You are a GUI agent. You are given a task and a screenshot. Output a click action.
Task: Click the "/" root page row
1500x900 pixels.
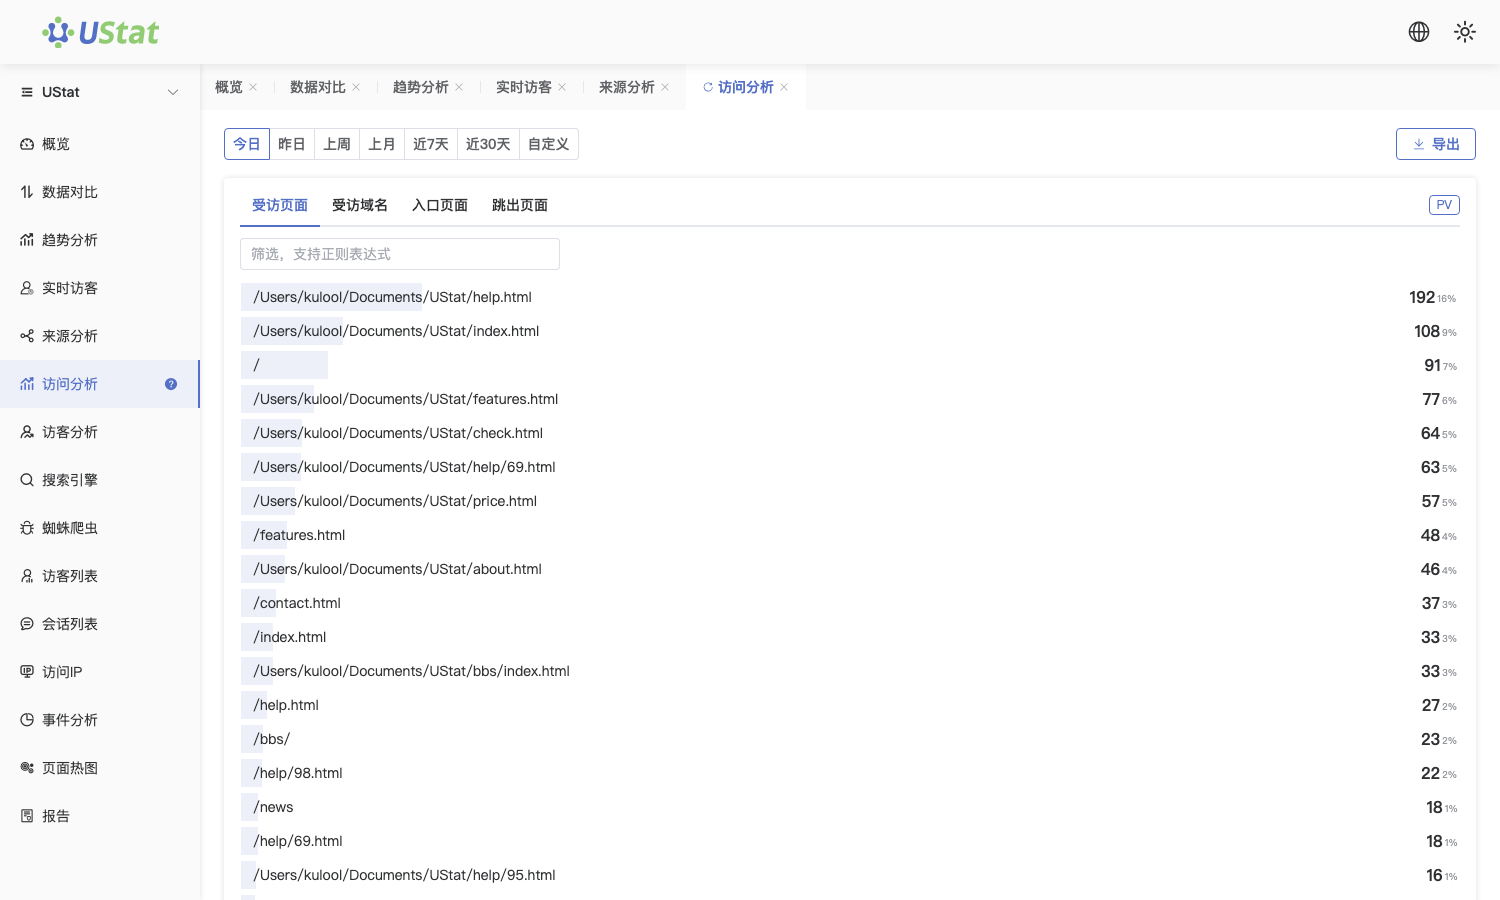click(850, 365)
